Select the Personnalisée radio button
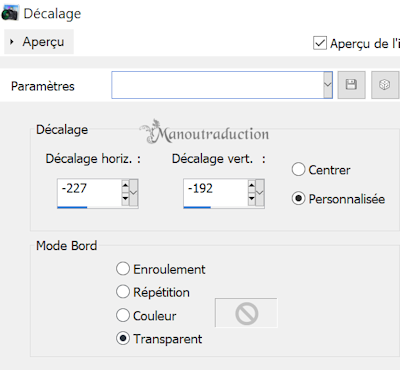This screenshot has height=370, width=400. click(298, 199)
